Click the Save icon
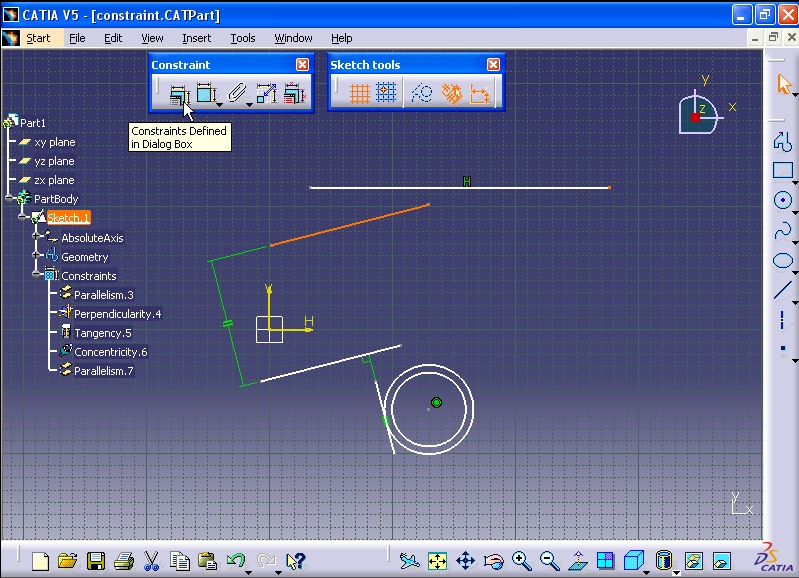The width and height of the screenshot is (799, 578). 96,561
